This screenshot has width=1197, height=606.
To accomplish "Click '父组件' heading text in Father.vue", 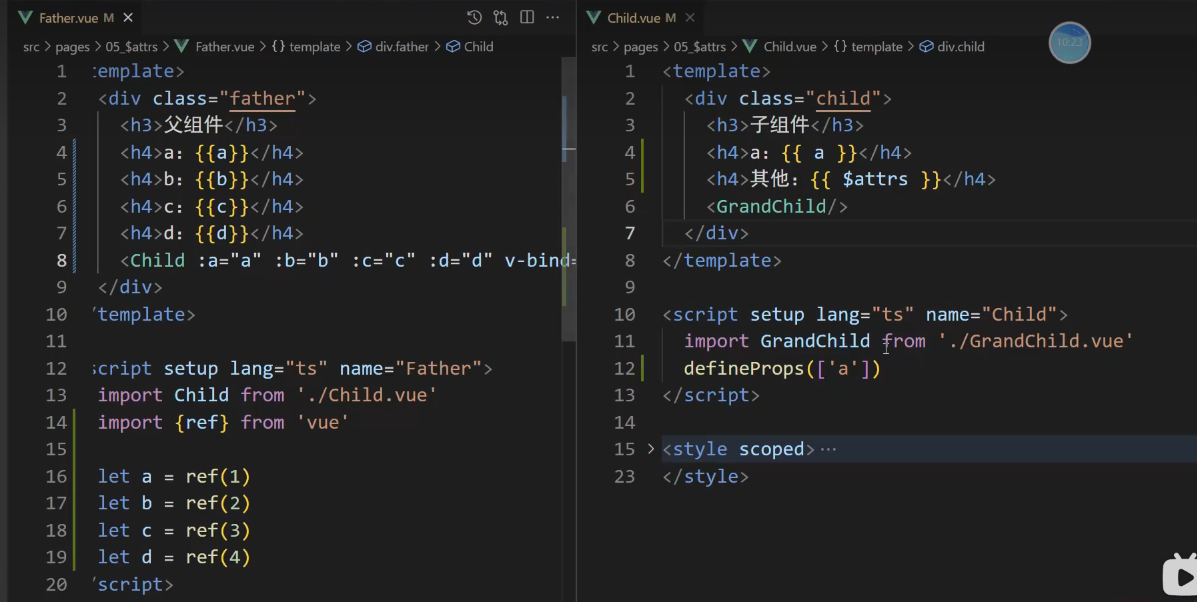I will pos(194,125).
